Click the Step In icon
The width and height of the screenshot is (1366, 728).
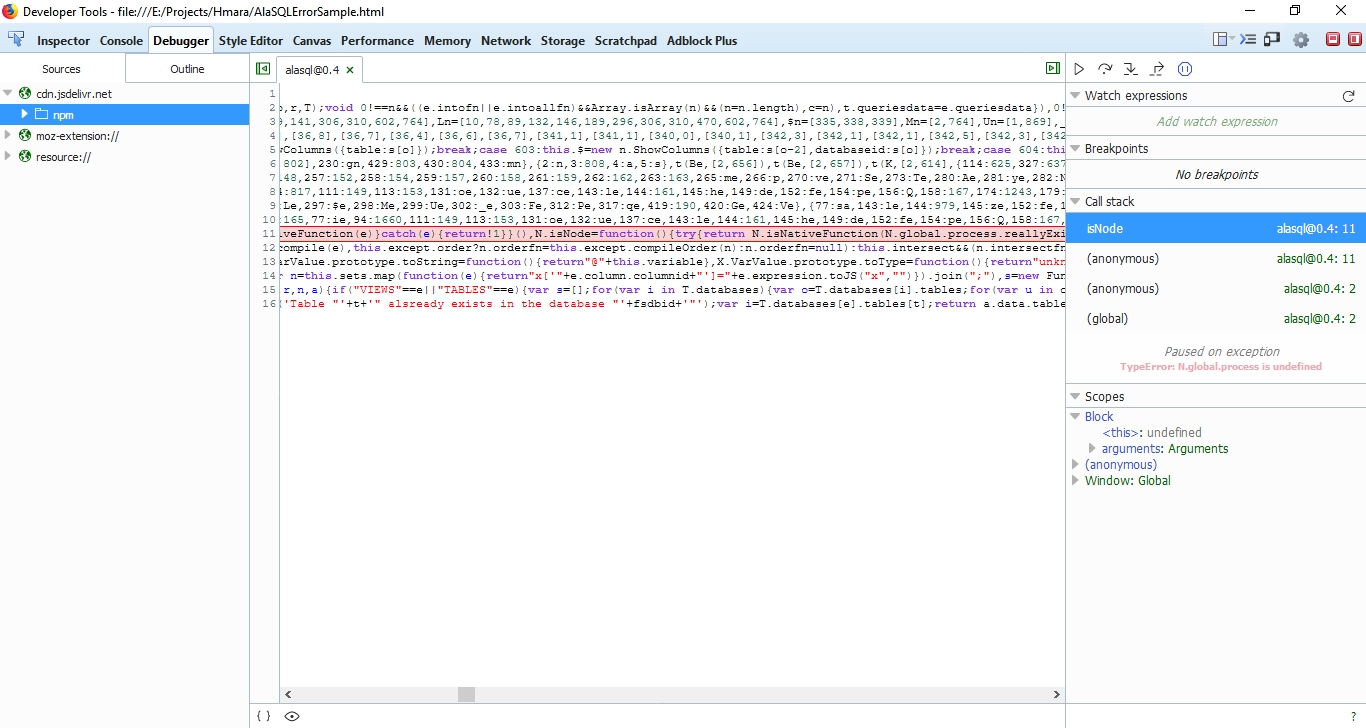point(1131,68)
